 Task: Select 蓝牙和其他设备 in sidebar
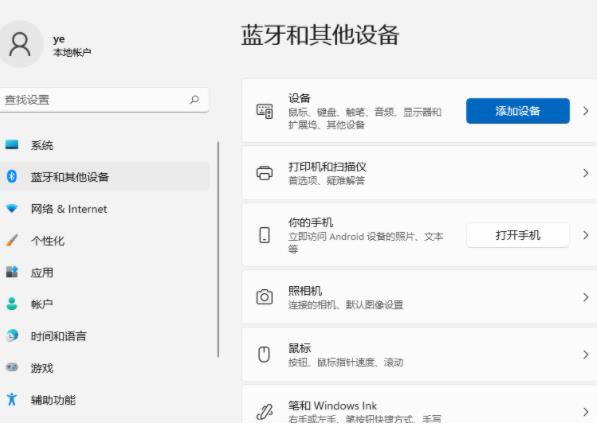[104, 177]
